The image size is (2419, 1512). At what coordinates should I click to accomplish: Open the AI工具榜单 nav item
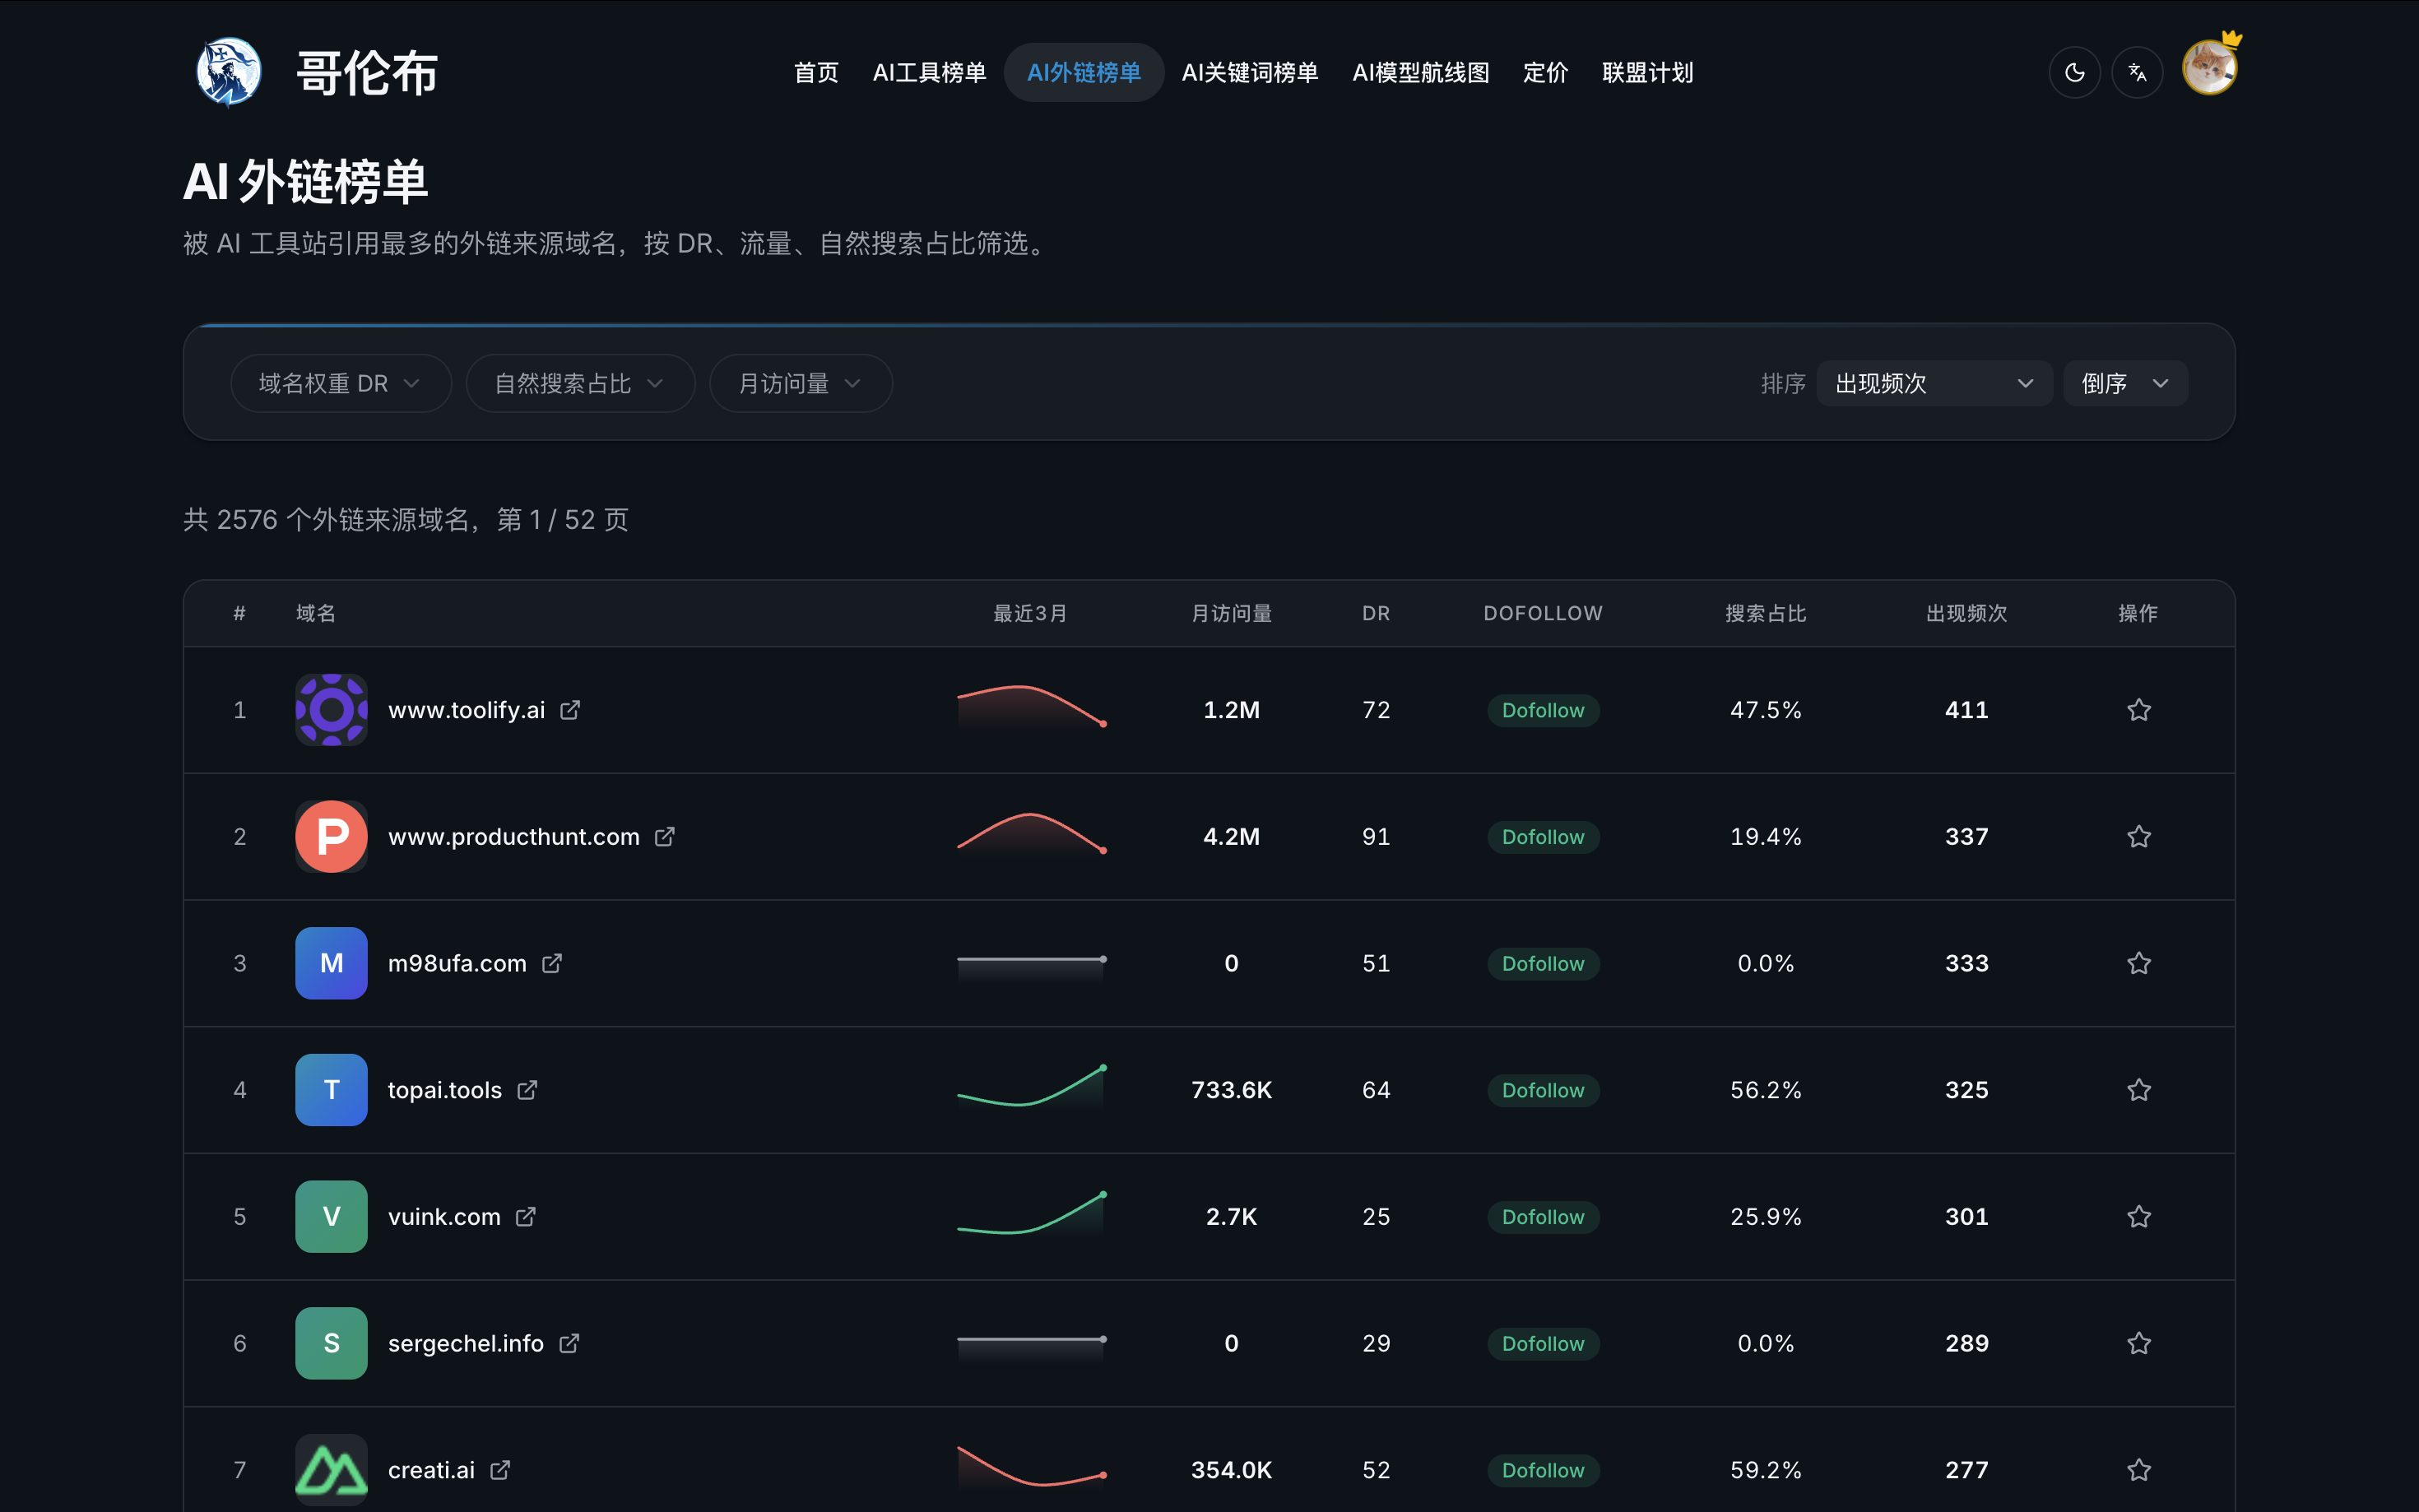929,72
